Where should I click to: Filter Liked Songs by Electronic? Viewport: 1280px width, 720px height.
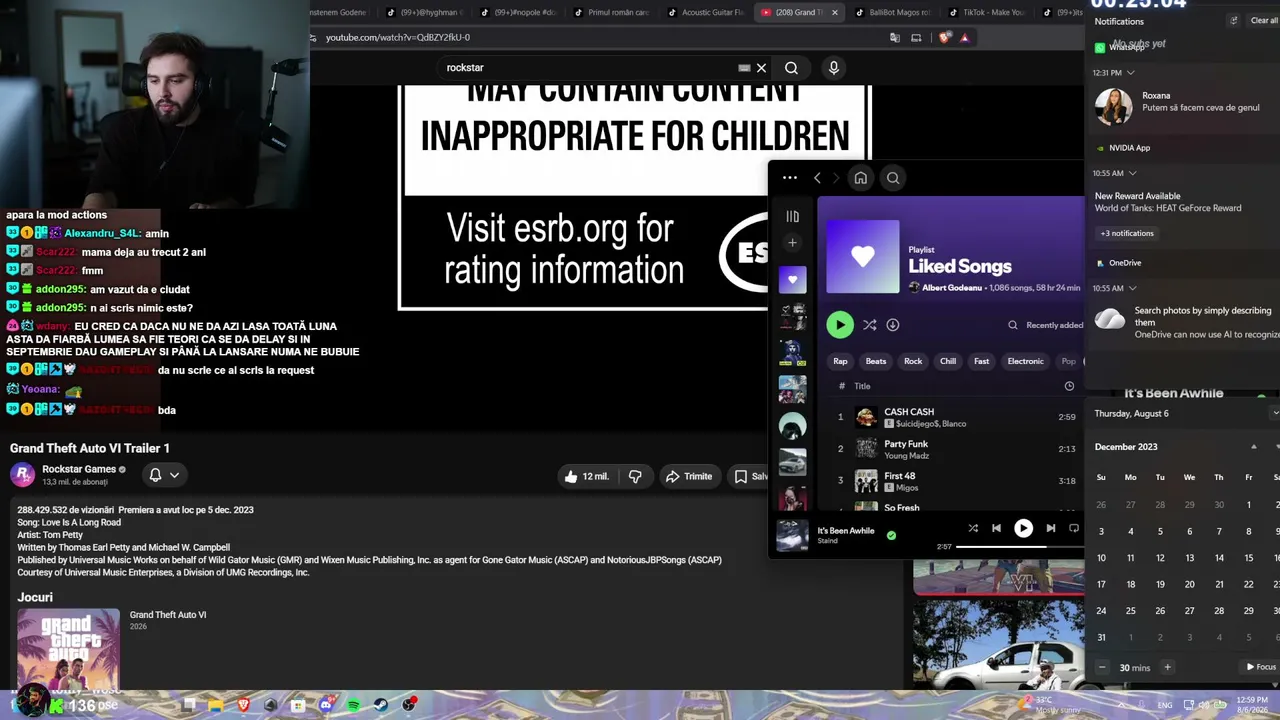(1025, 361)
